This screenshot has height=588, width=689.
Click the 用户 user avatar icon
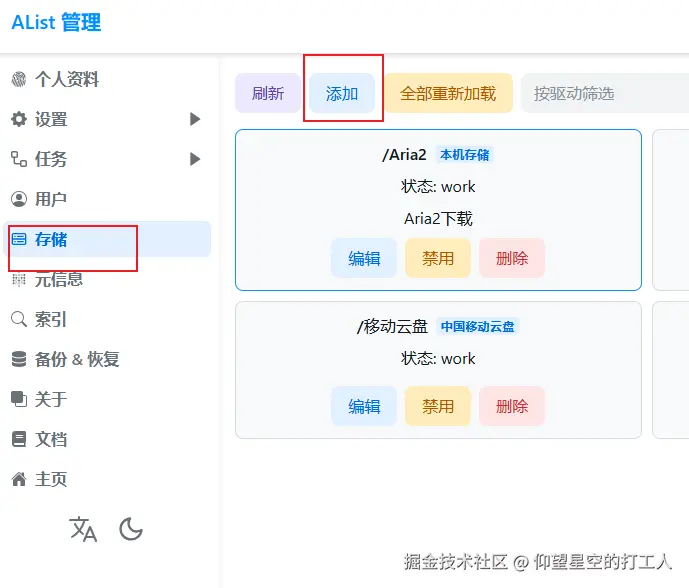(19, 200)
